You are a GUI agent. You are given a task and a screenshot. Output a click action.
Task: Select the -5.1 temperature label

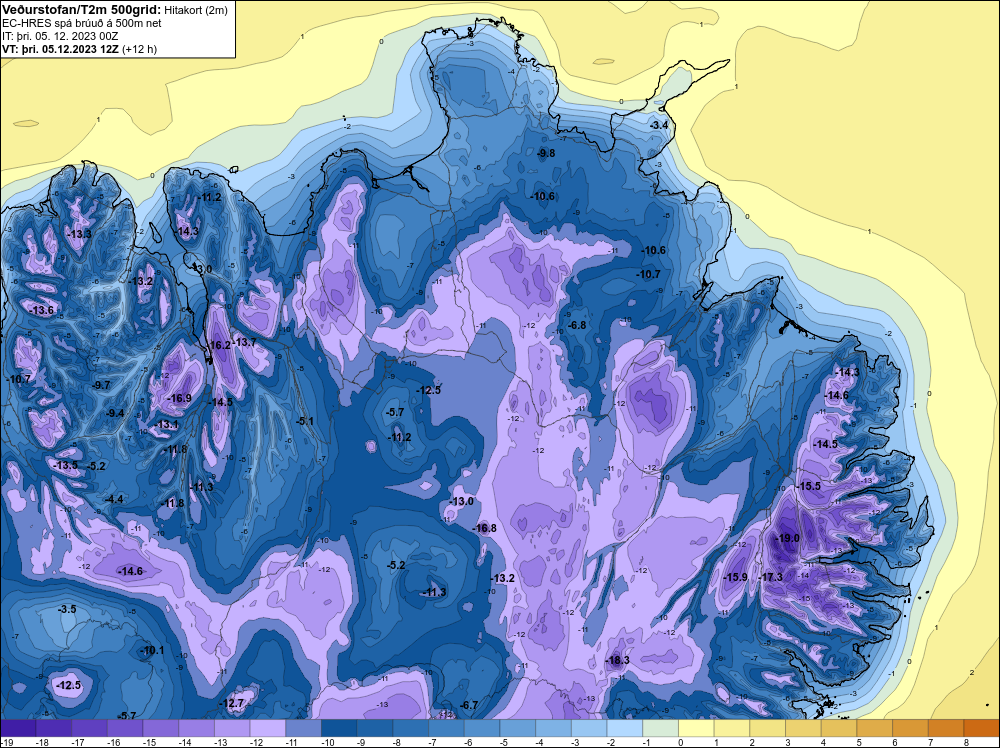click(305, 421)
